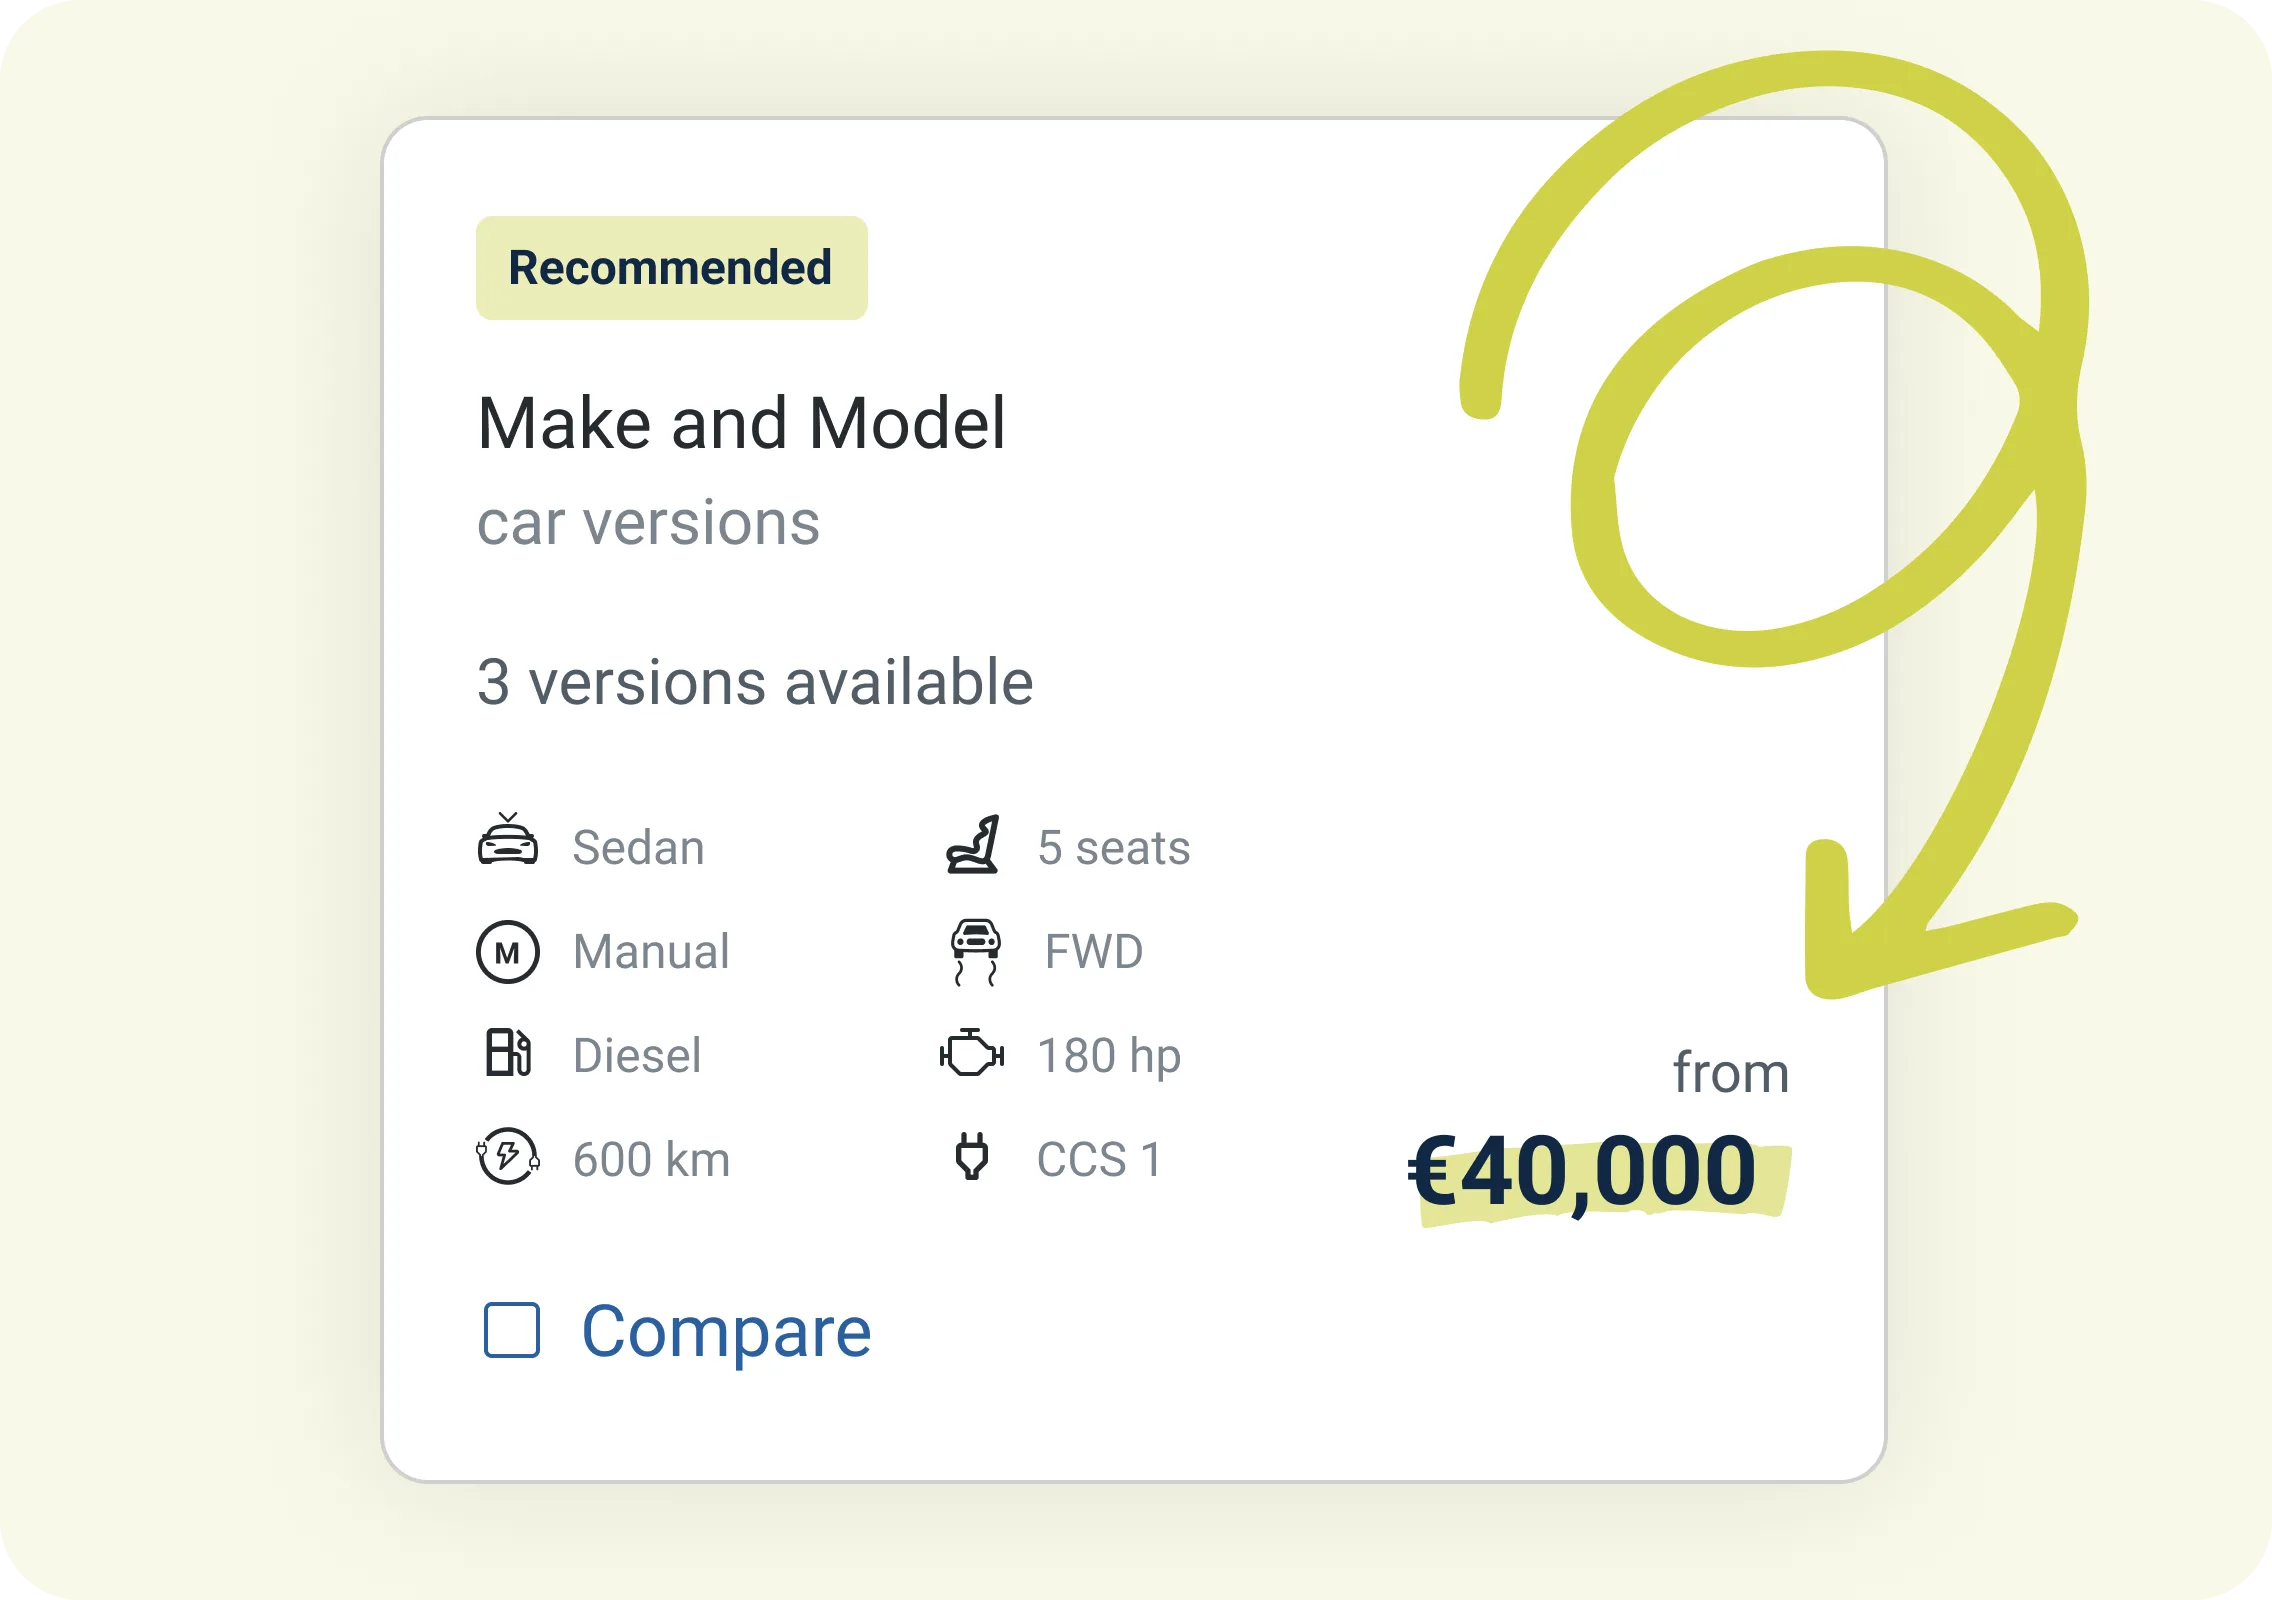Click 3 versions available text
This screenshot has height=1600, width=2272.
click(755, 682)
